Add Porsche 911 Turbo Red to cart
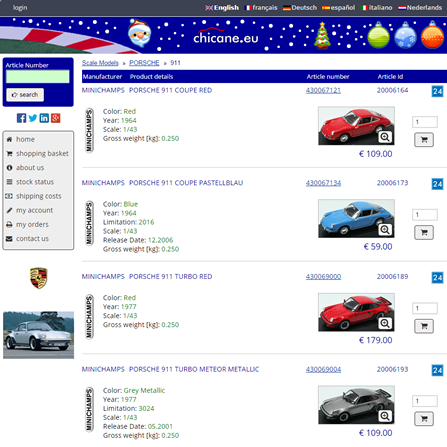Image resolution: width=447 pixels, height=447 pixels. pos(424,326)
